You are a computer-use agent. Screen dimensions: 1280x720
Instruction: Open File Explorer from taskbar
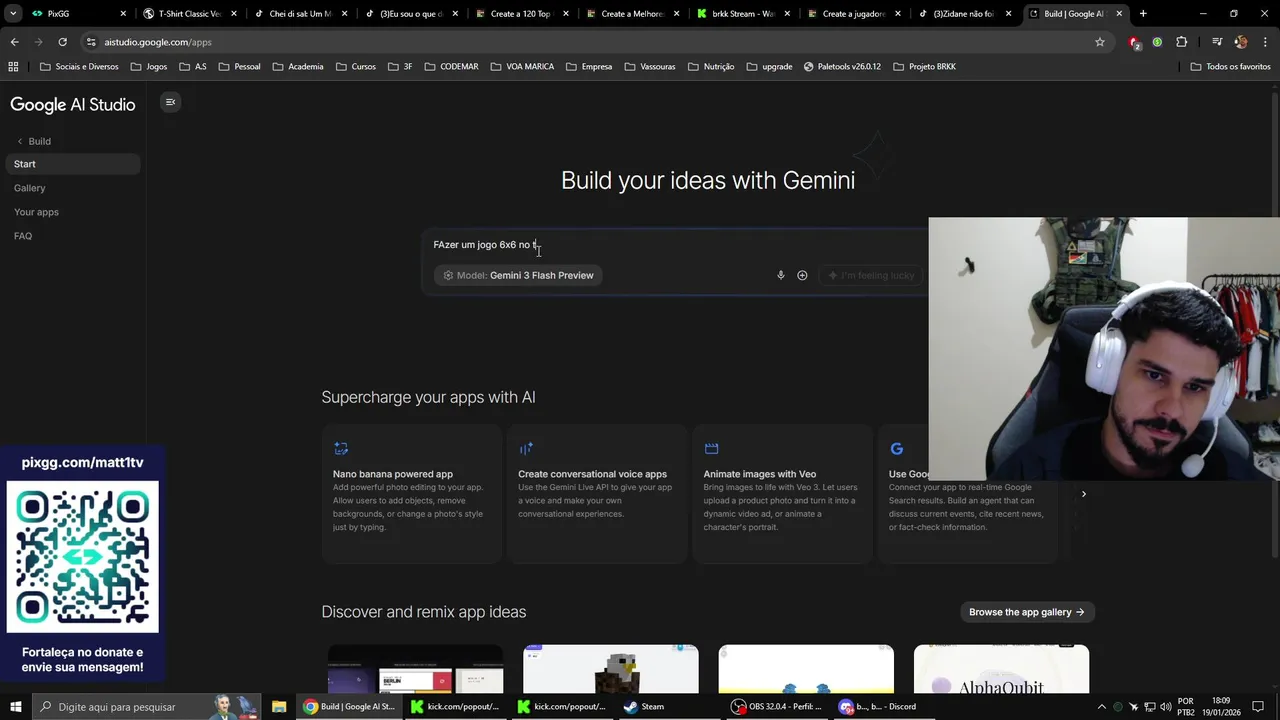279,707
